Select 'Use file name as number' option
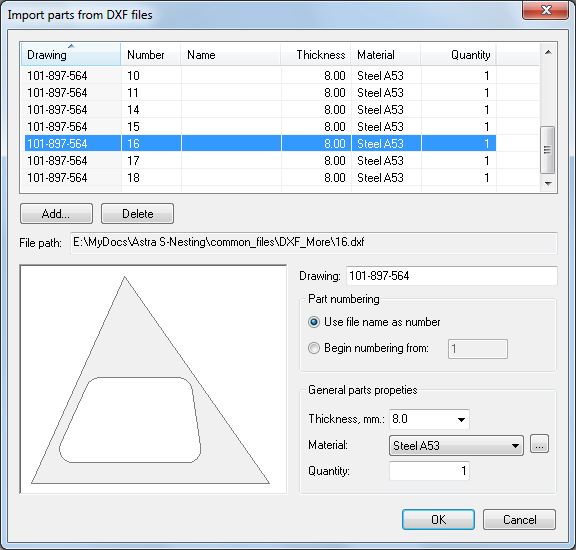This screenshot has width=576, height=550. (x=314, y=322)
